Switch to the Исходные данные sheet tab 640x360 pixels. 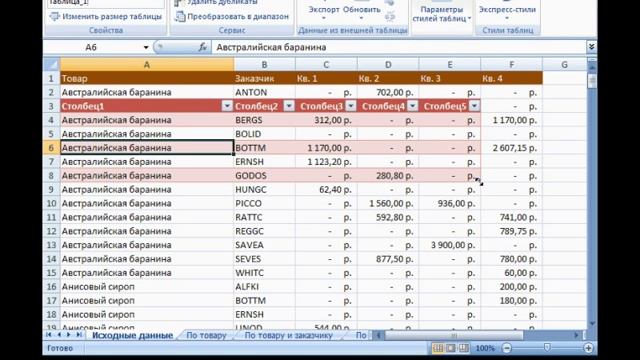[x=132, y=336]
